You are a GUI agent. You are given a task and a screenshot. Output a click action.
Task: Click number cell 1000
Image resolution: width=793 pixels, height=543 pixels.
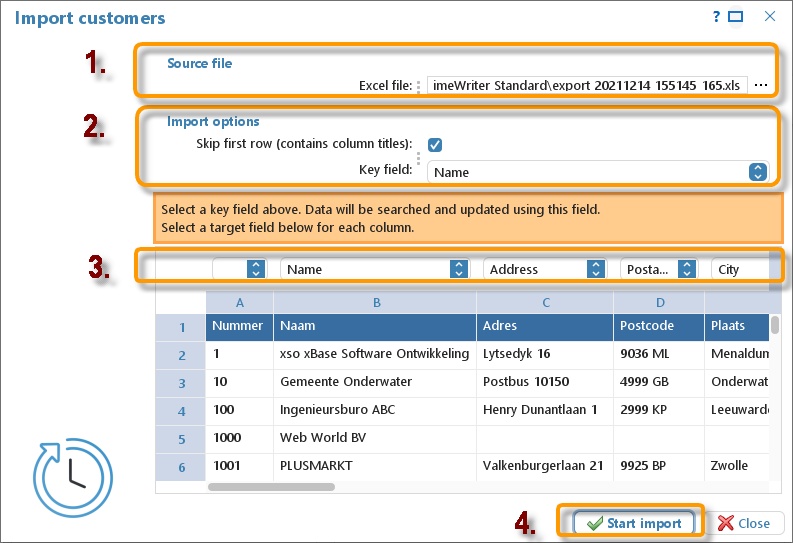(x=240, y=438)
